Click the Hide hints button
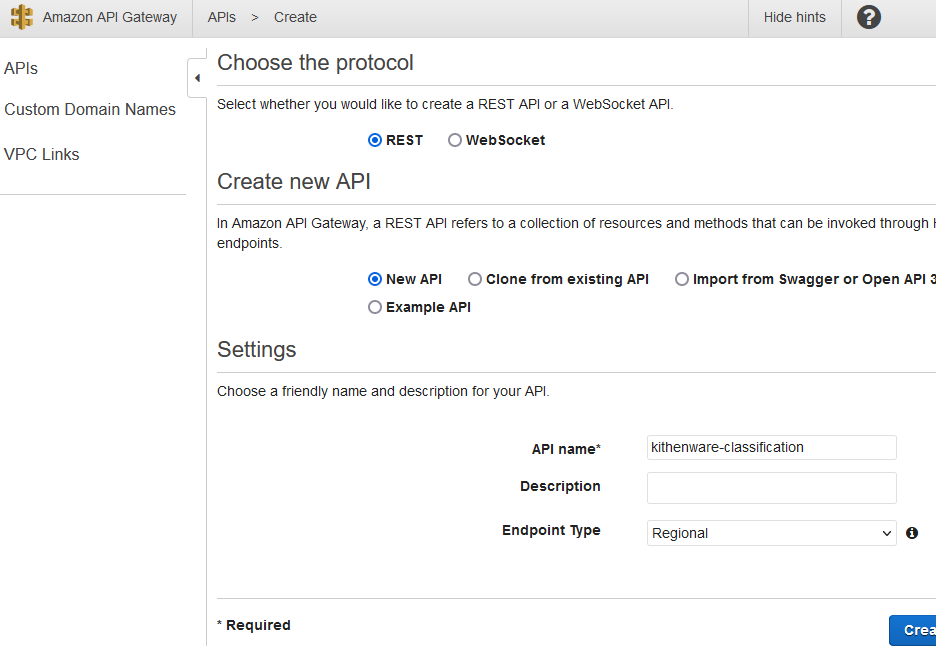This screenshot has height=651, width=936. pos(795,17)
